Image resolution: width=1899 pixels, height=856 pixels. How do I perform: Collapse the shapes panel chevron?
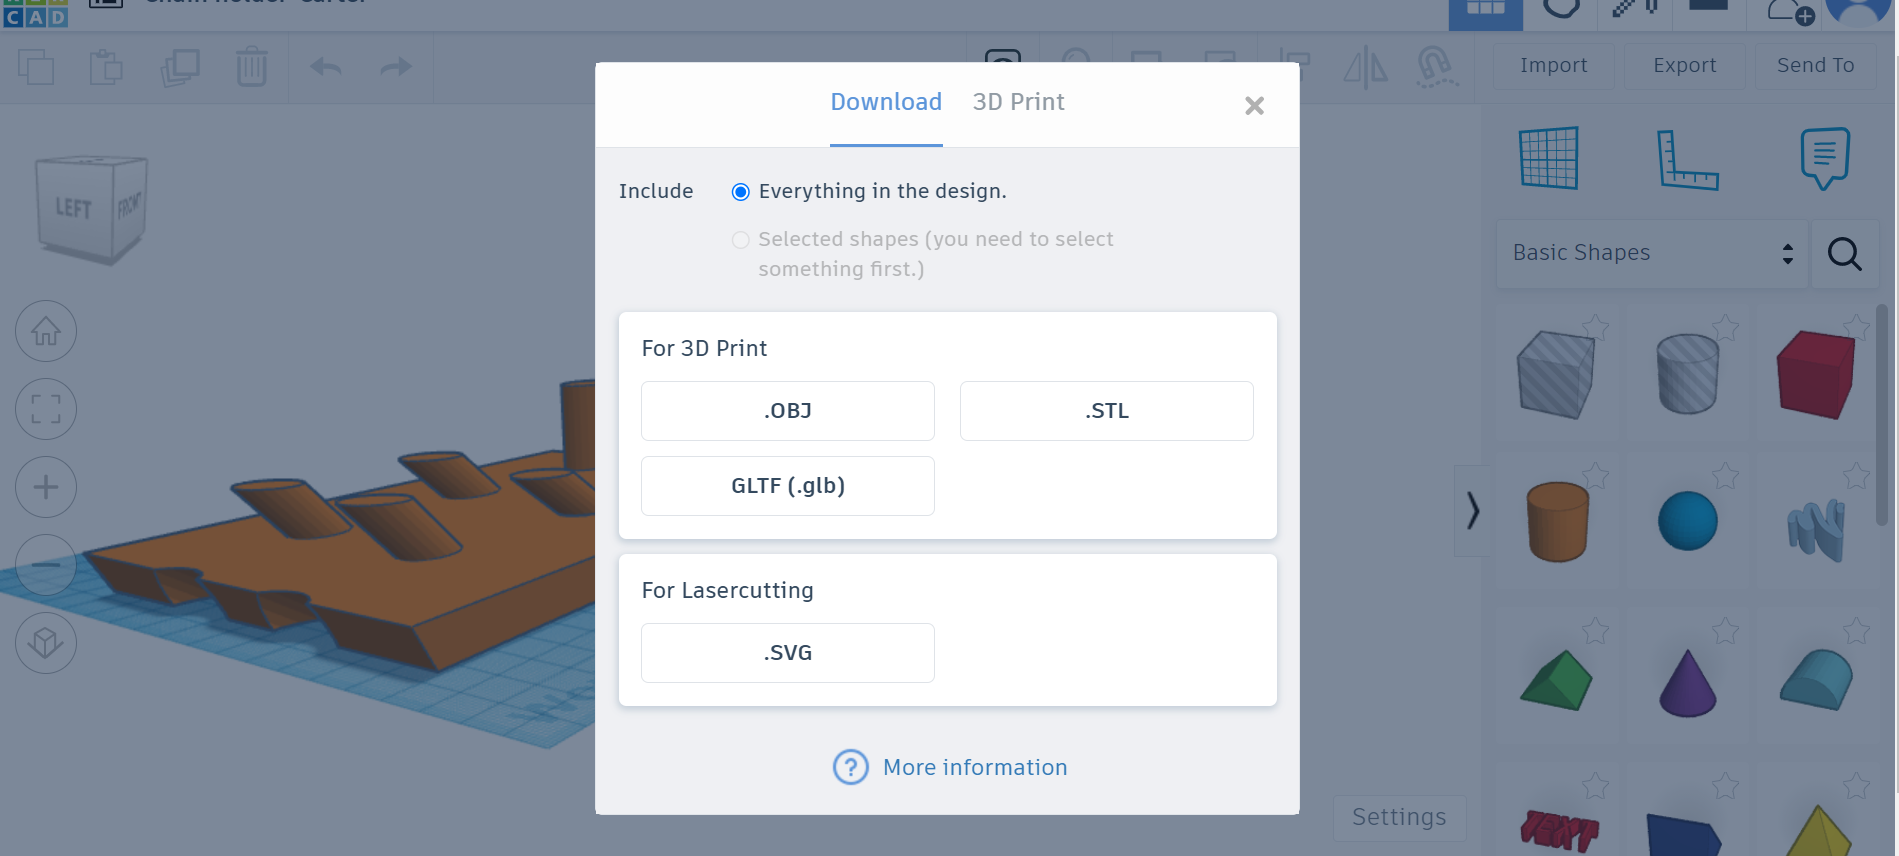pos(1472,511)
